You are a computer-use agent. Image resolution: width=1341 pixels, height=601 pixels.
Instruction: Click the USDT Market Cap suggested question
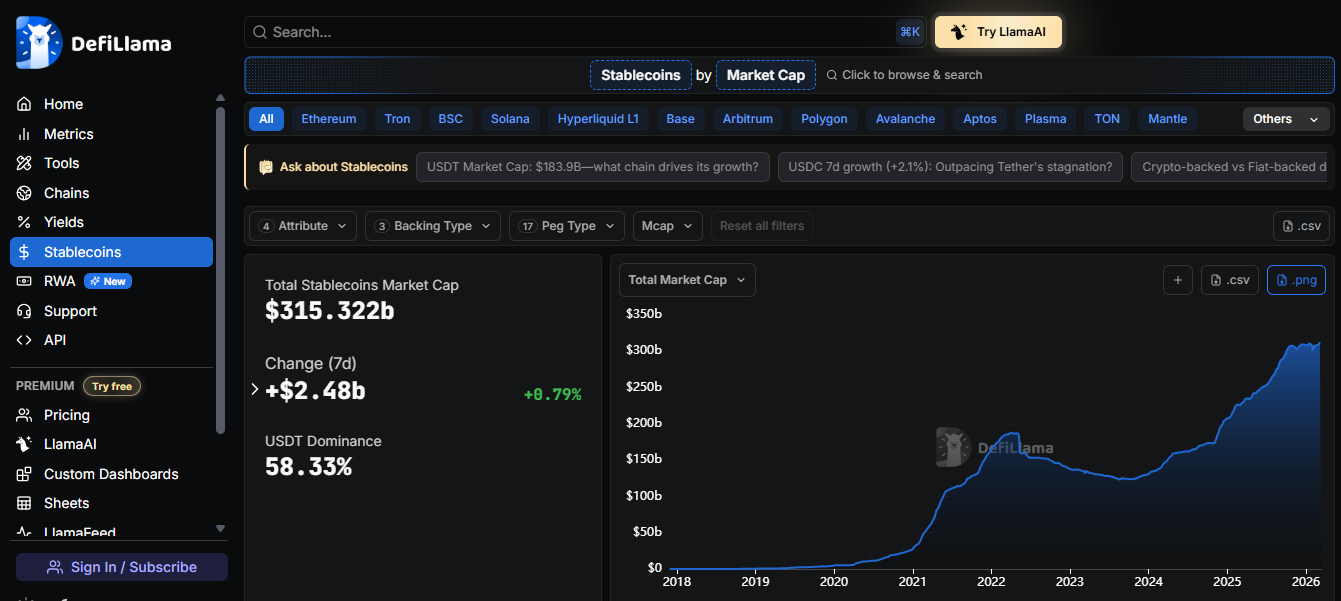(593, 167)
